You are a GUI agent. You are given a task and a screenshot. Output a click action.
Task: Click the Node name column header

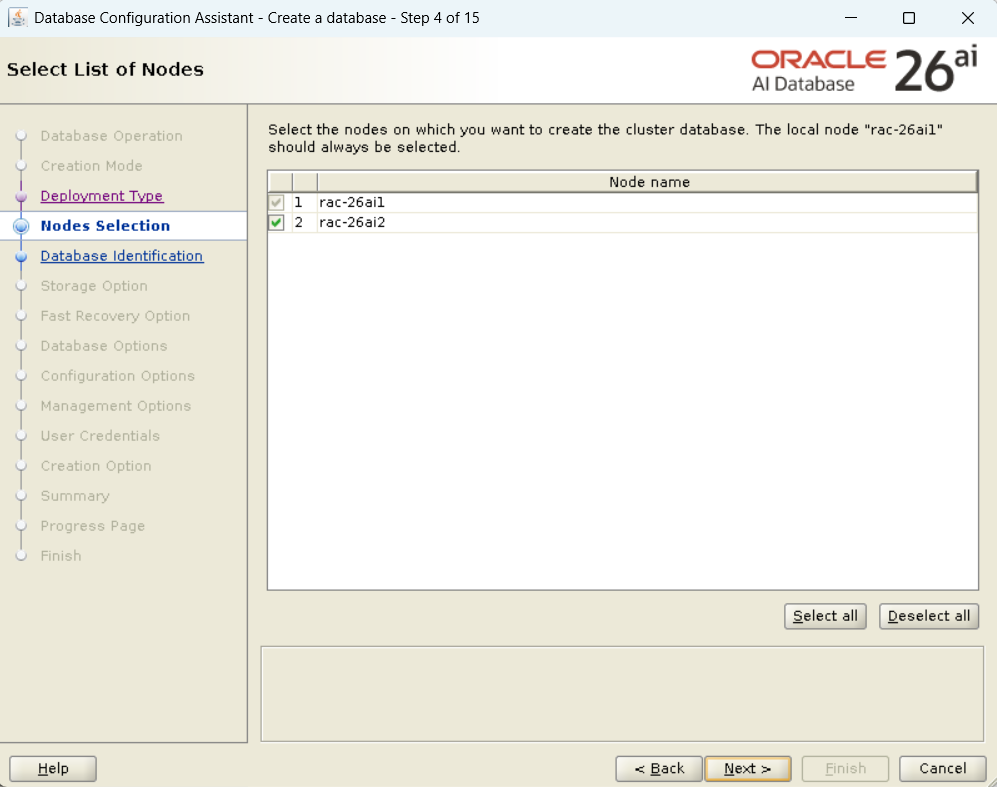(x=648, y=182)
